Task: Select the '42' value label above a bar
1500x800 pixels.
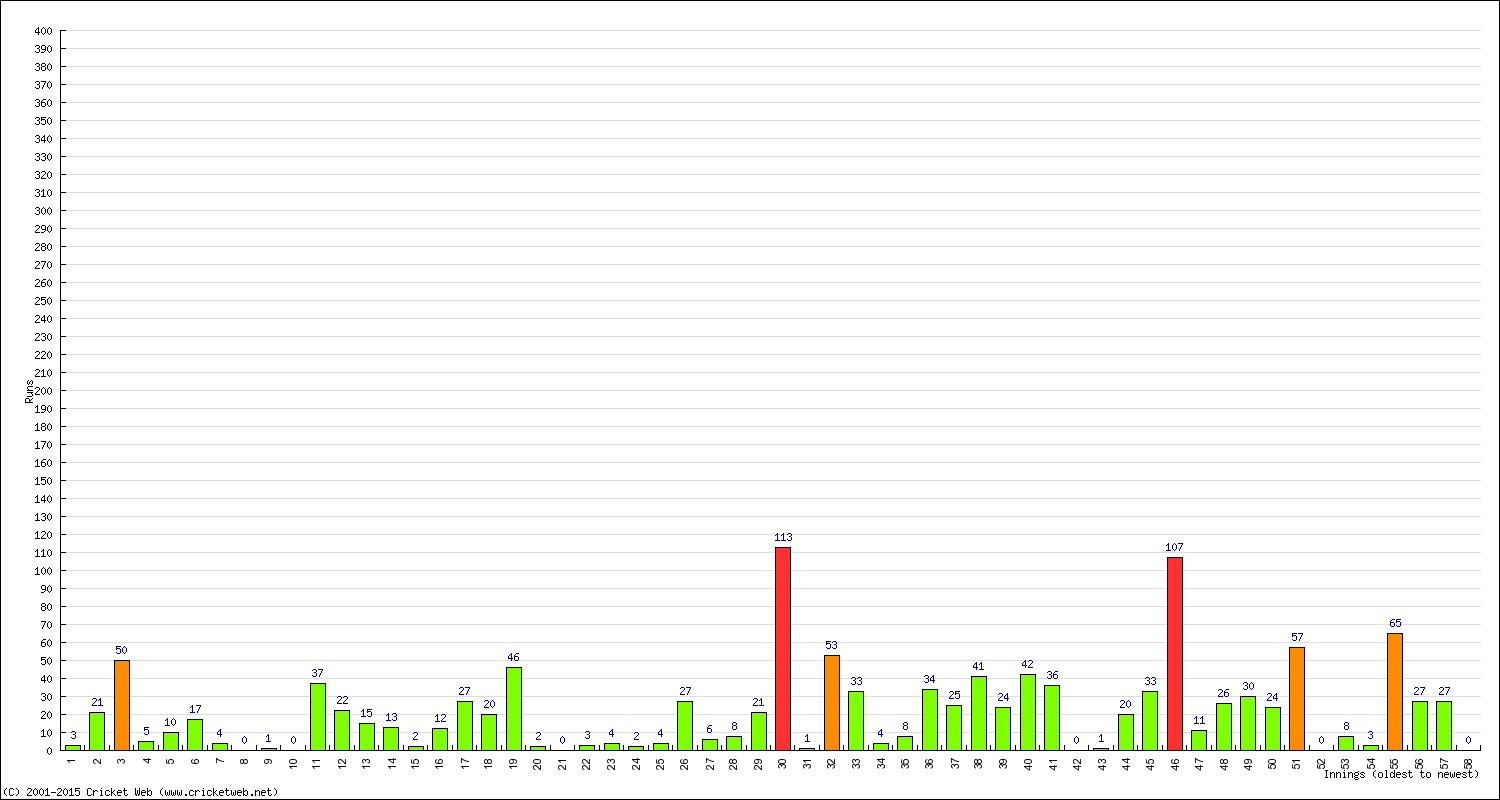Action: [x=1027, y=665]
